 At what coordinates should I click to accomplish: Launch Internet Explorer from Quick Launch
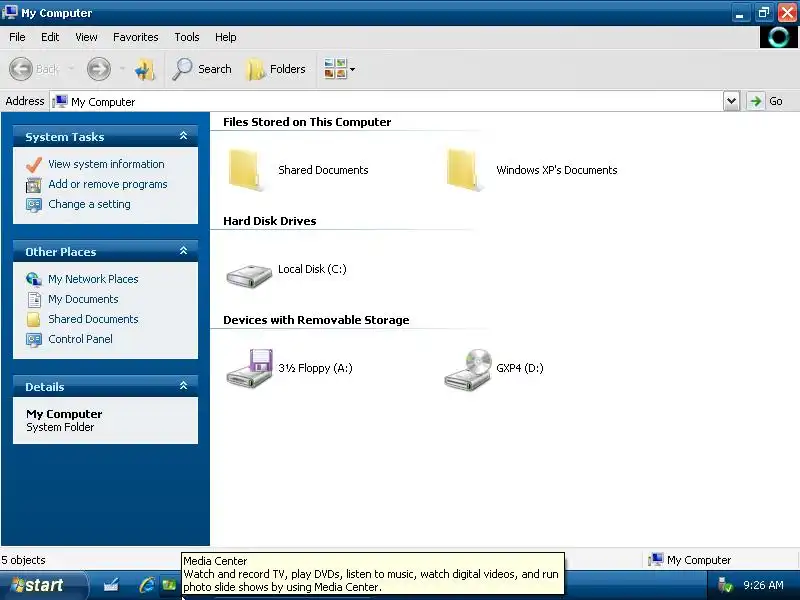(146, 585)
